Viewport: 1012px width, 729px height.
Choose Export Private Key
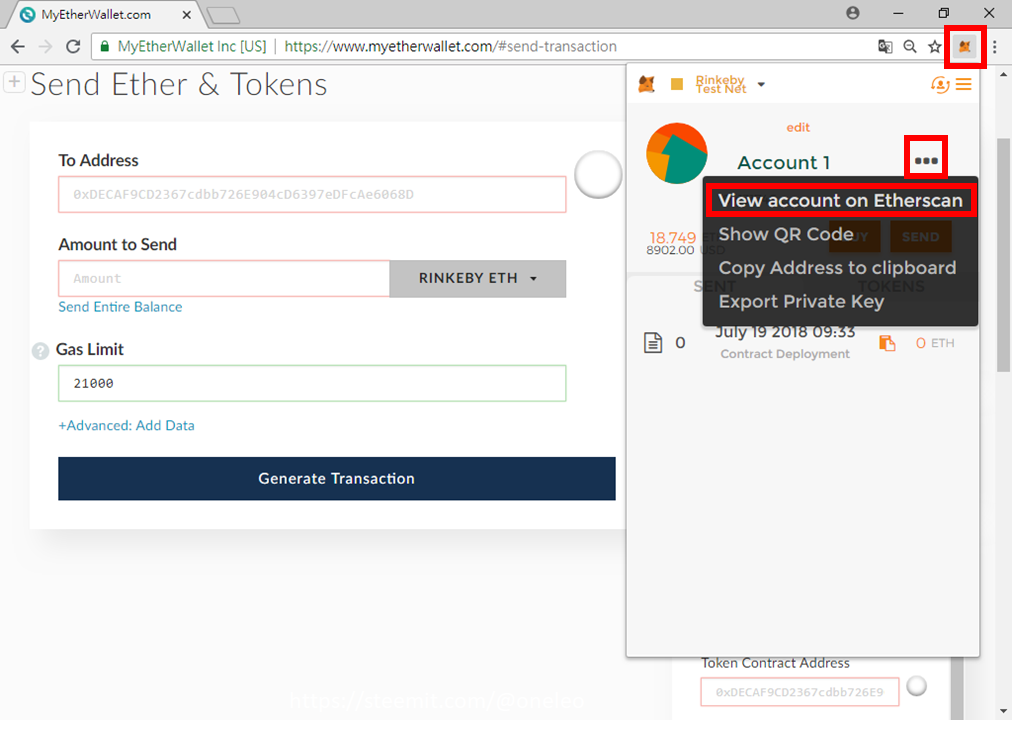[801, 301]
